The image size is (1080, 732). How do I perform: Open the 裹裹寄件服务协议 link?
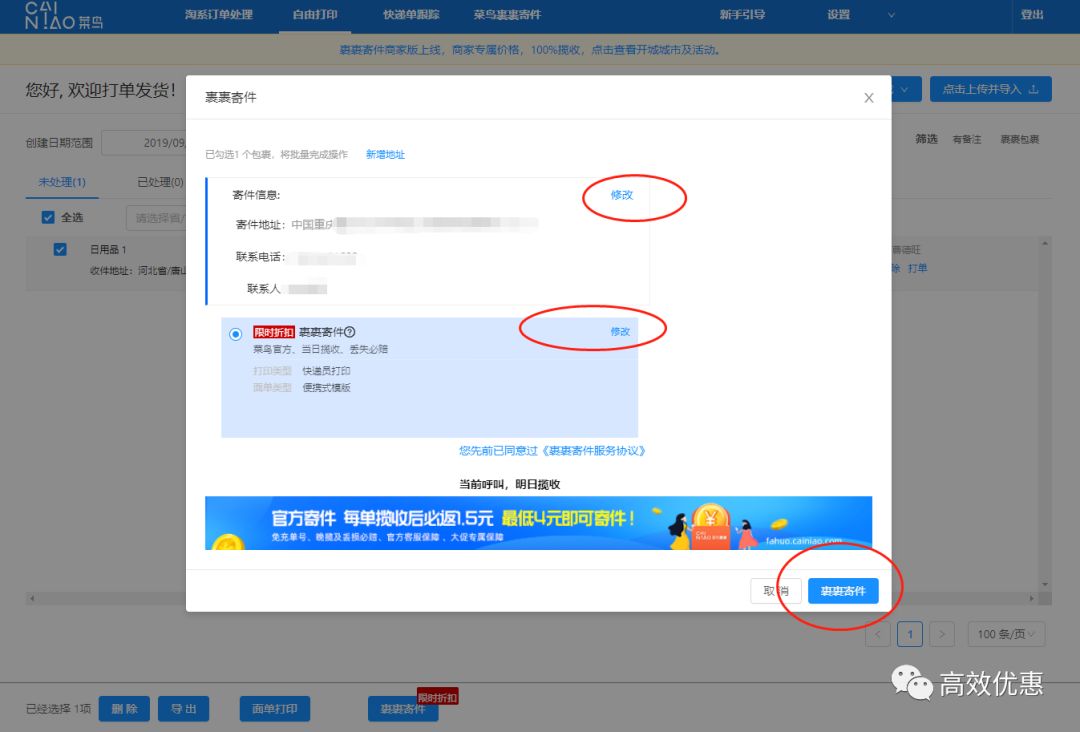coord(594,451)
